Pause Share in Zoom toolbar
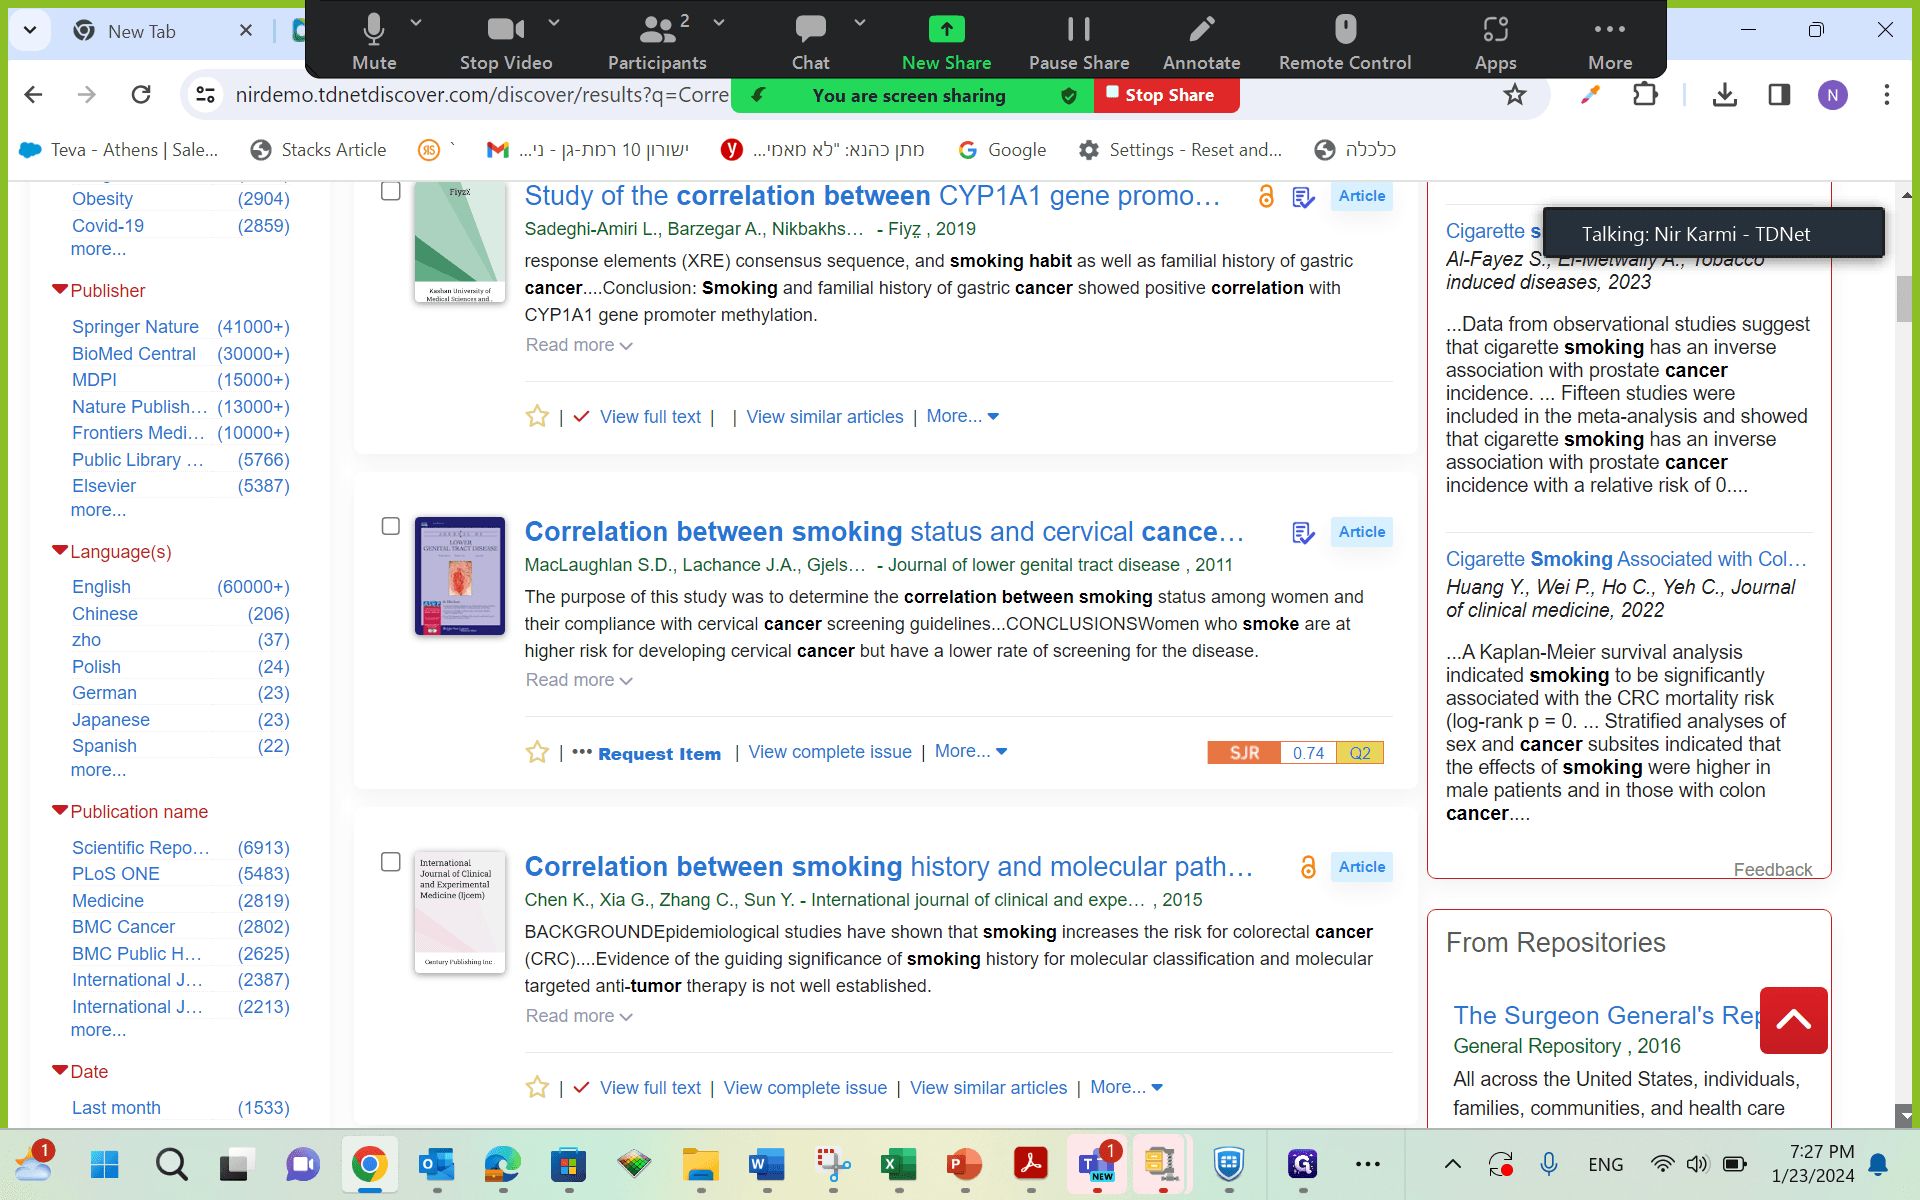The height and width of the screenshot is (1200, 1920). (x=1079, y=40)
